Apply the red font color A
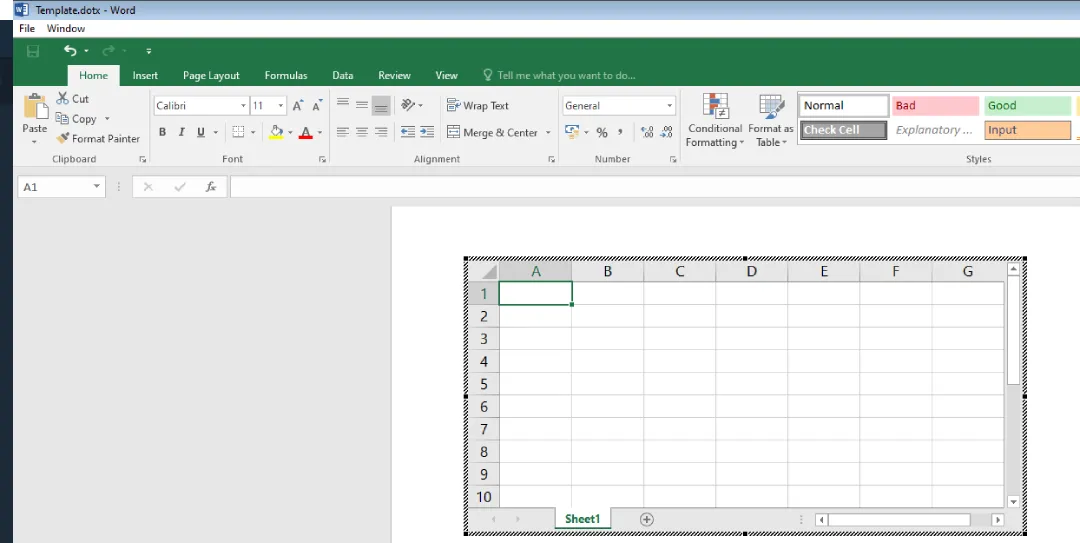Viewport: 1080px width, 543px height. [306, 132]
